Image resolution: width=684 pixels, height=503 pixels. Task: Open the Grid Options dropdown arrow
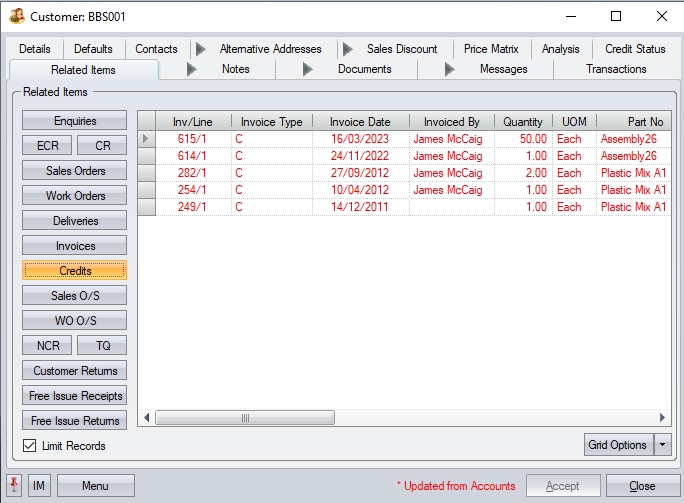point(662,445)
